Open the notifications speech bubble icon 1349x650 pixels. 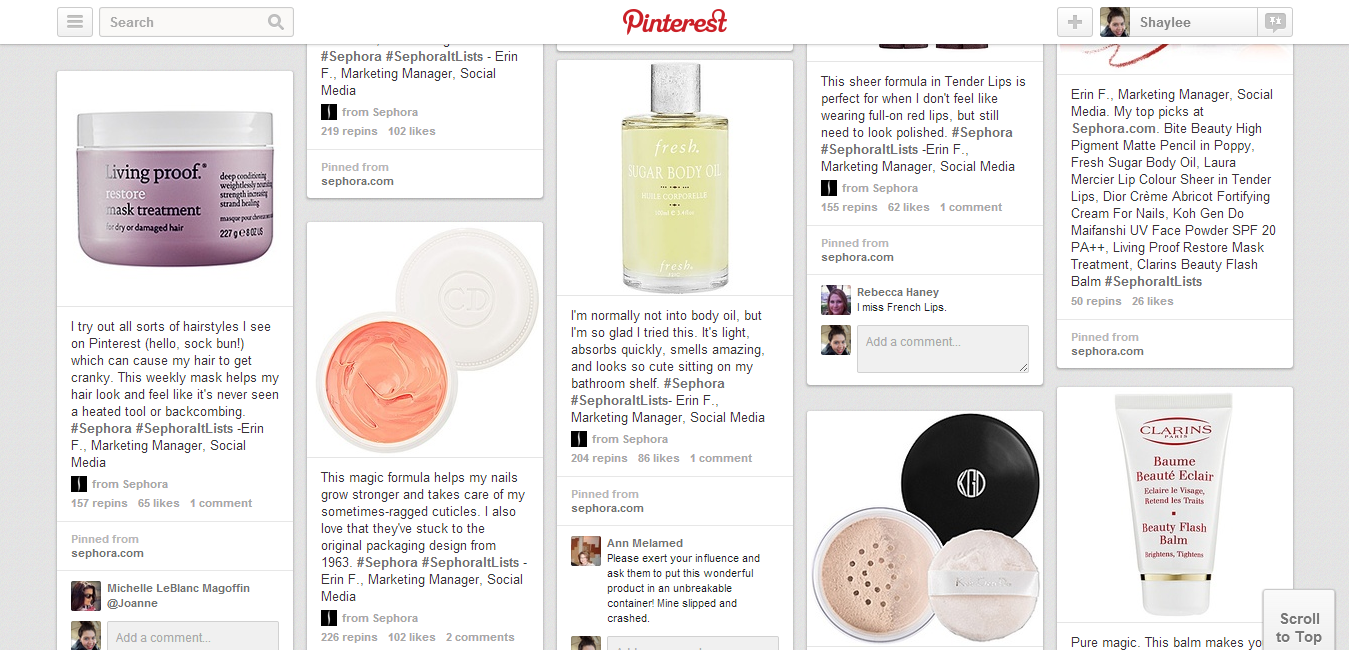pos(1275,22)
